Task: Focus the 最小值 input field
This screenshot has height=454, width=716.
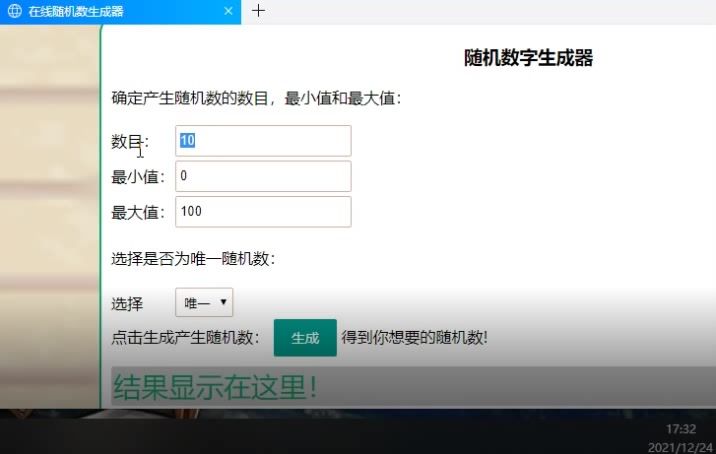Action: (x=263, y=176)
